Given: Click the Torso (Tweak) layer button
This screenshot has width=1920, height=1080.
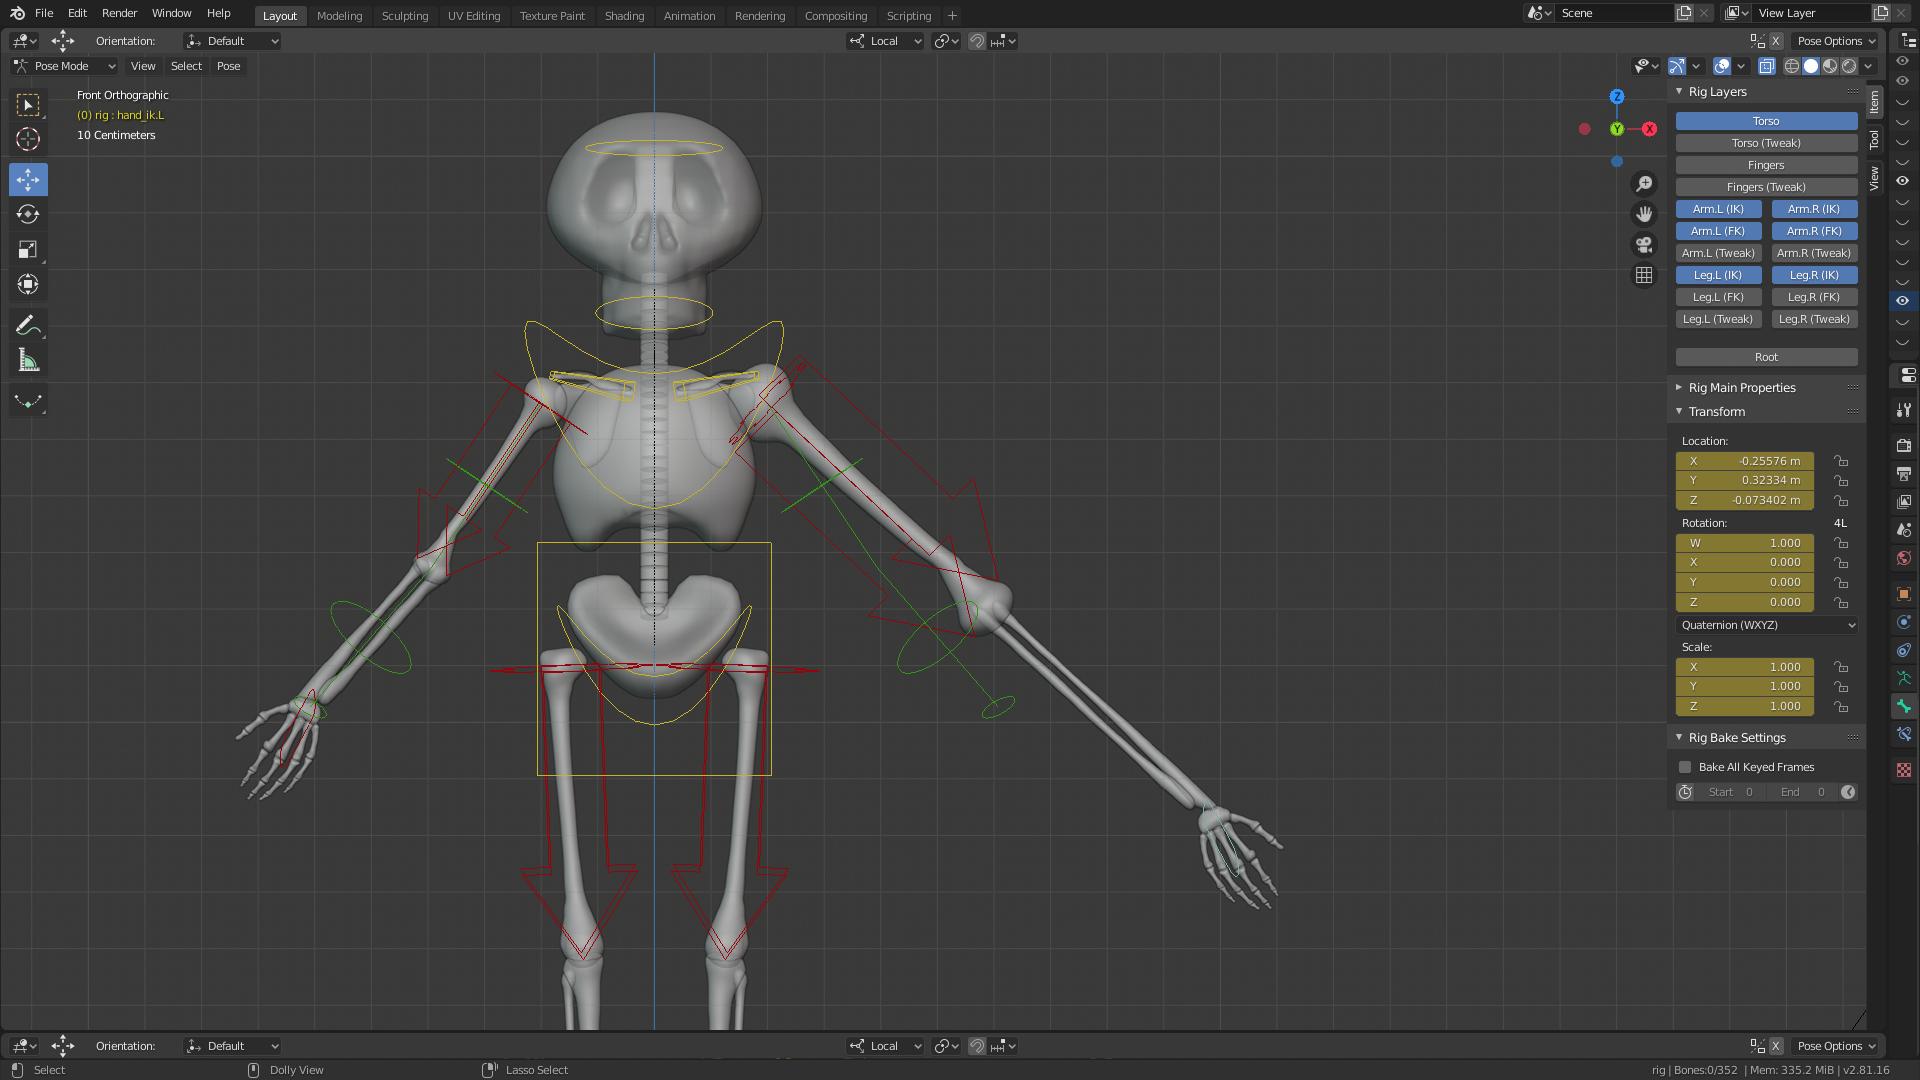Looking at the screenshot, I should click(1766, 143).
